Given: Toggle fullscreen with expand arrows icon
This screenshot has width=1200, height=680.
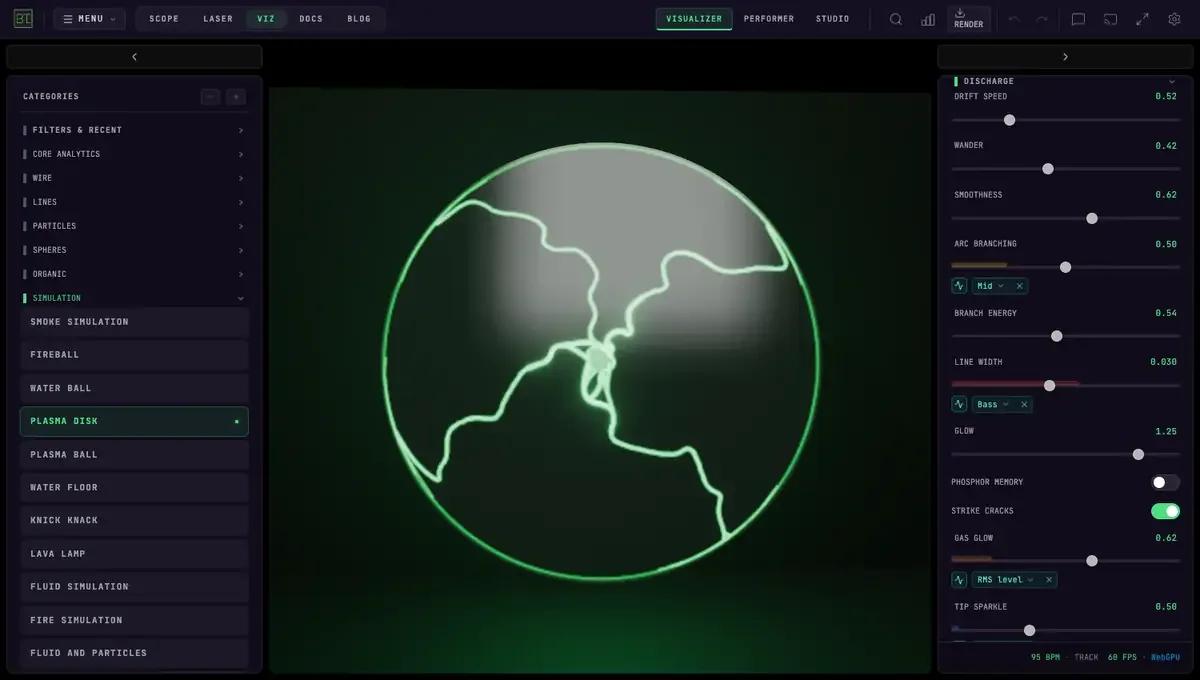Looking at the screenshot, I should pos(1142,19).
